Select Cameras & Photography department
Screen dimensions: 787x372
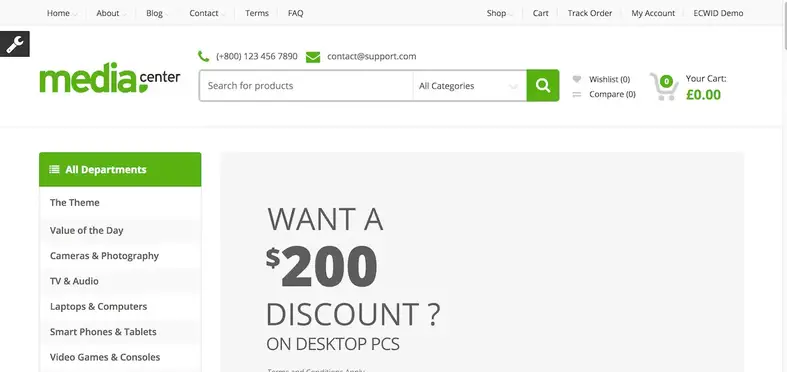pyautogui.click(x=104, y=256)
